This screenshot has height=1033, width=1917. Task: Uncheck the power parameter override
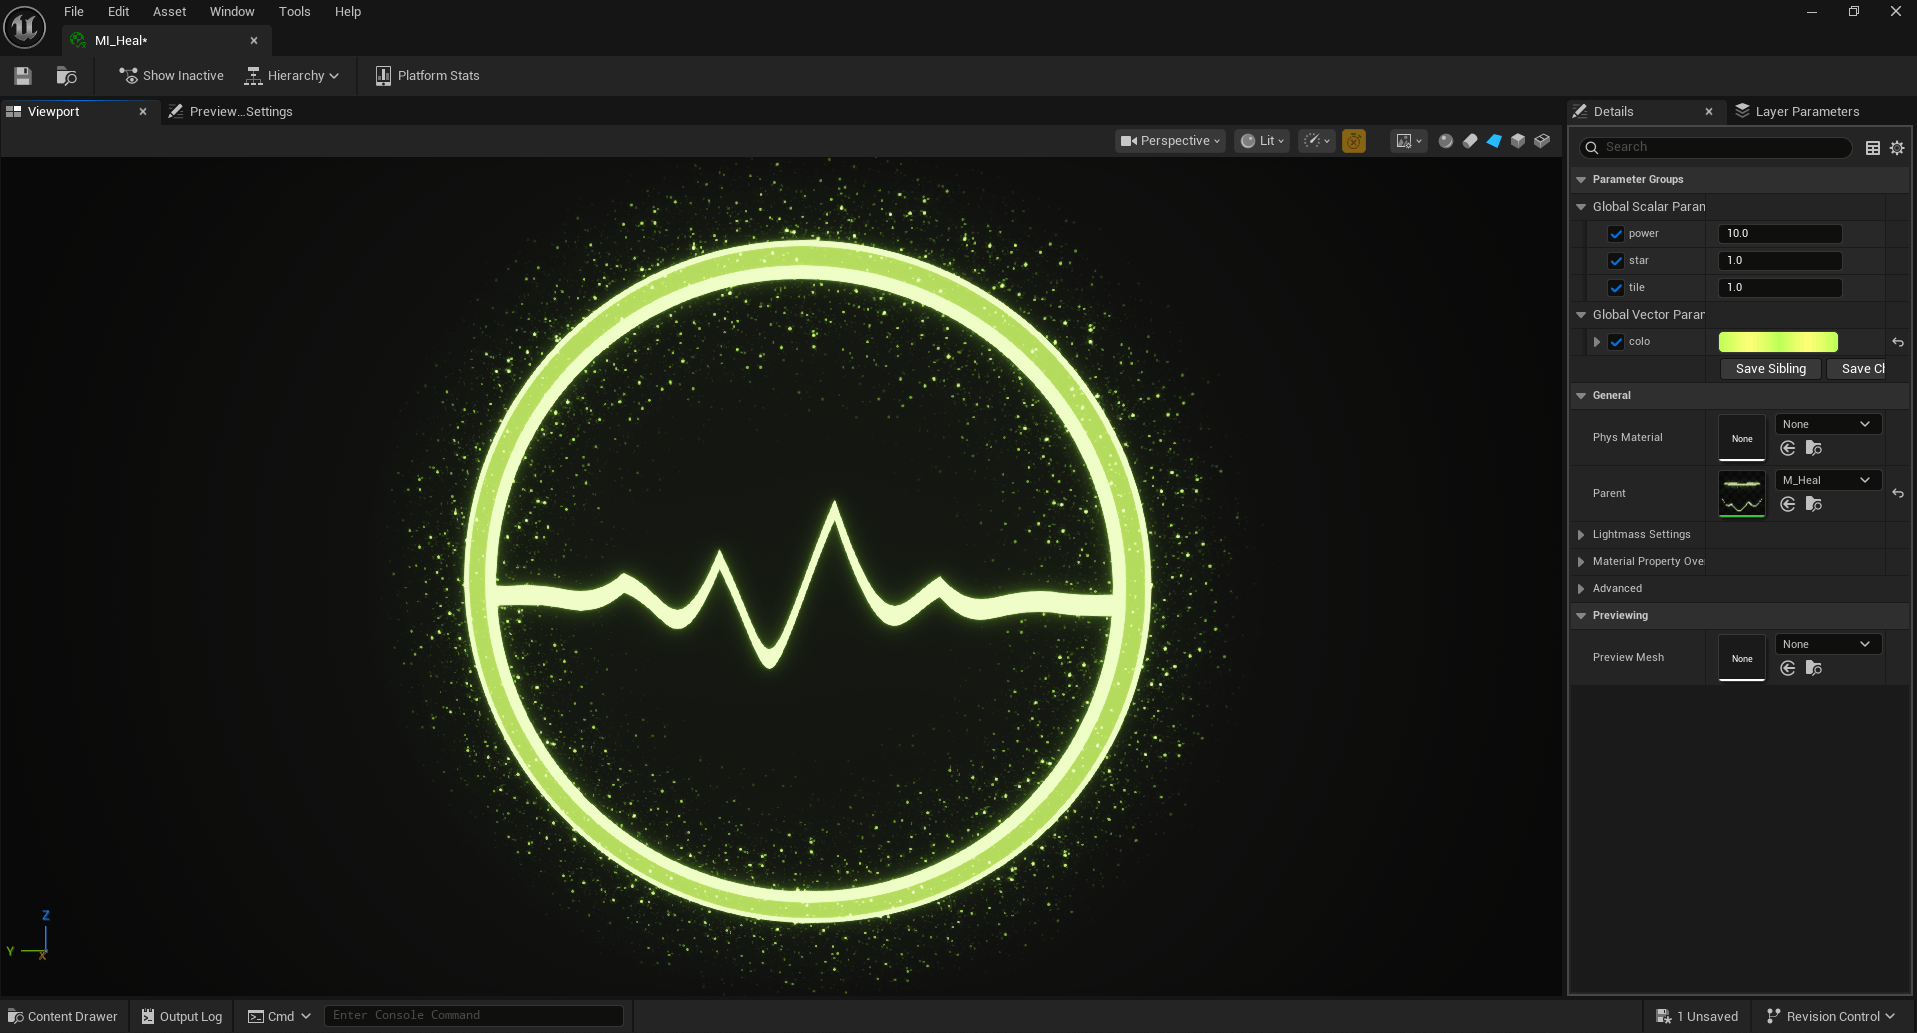coord(1616,234)
